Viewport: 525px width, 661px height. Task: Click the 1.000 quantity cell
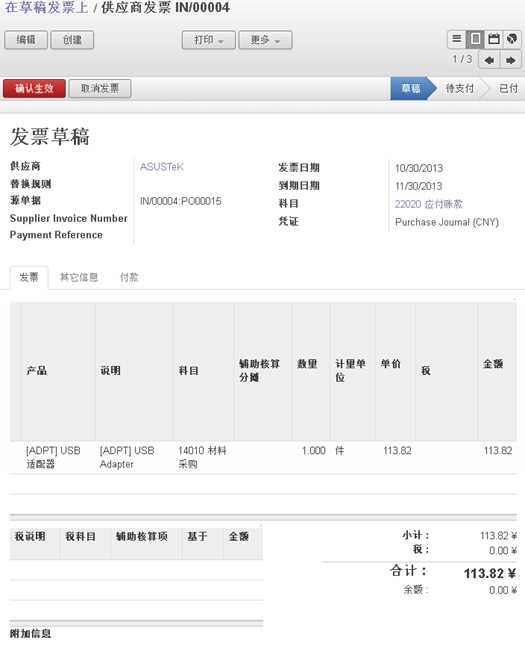(x=313, y=451)
